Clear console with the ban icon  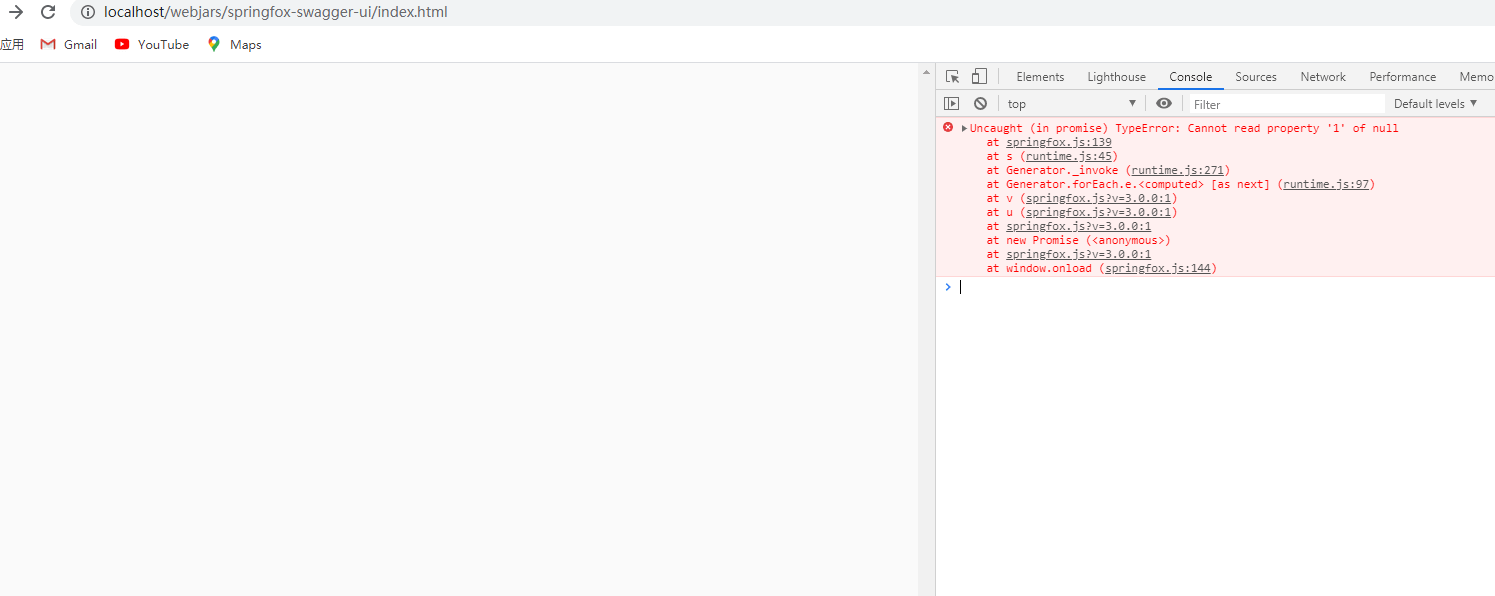click(x=980, y=104)
